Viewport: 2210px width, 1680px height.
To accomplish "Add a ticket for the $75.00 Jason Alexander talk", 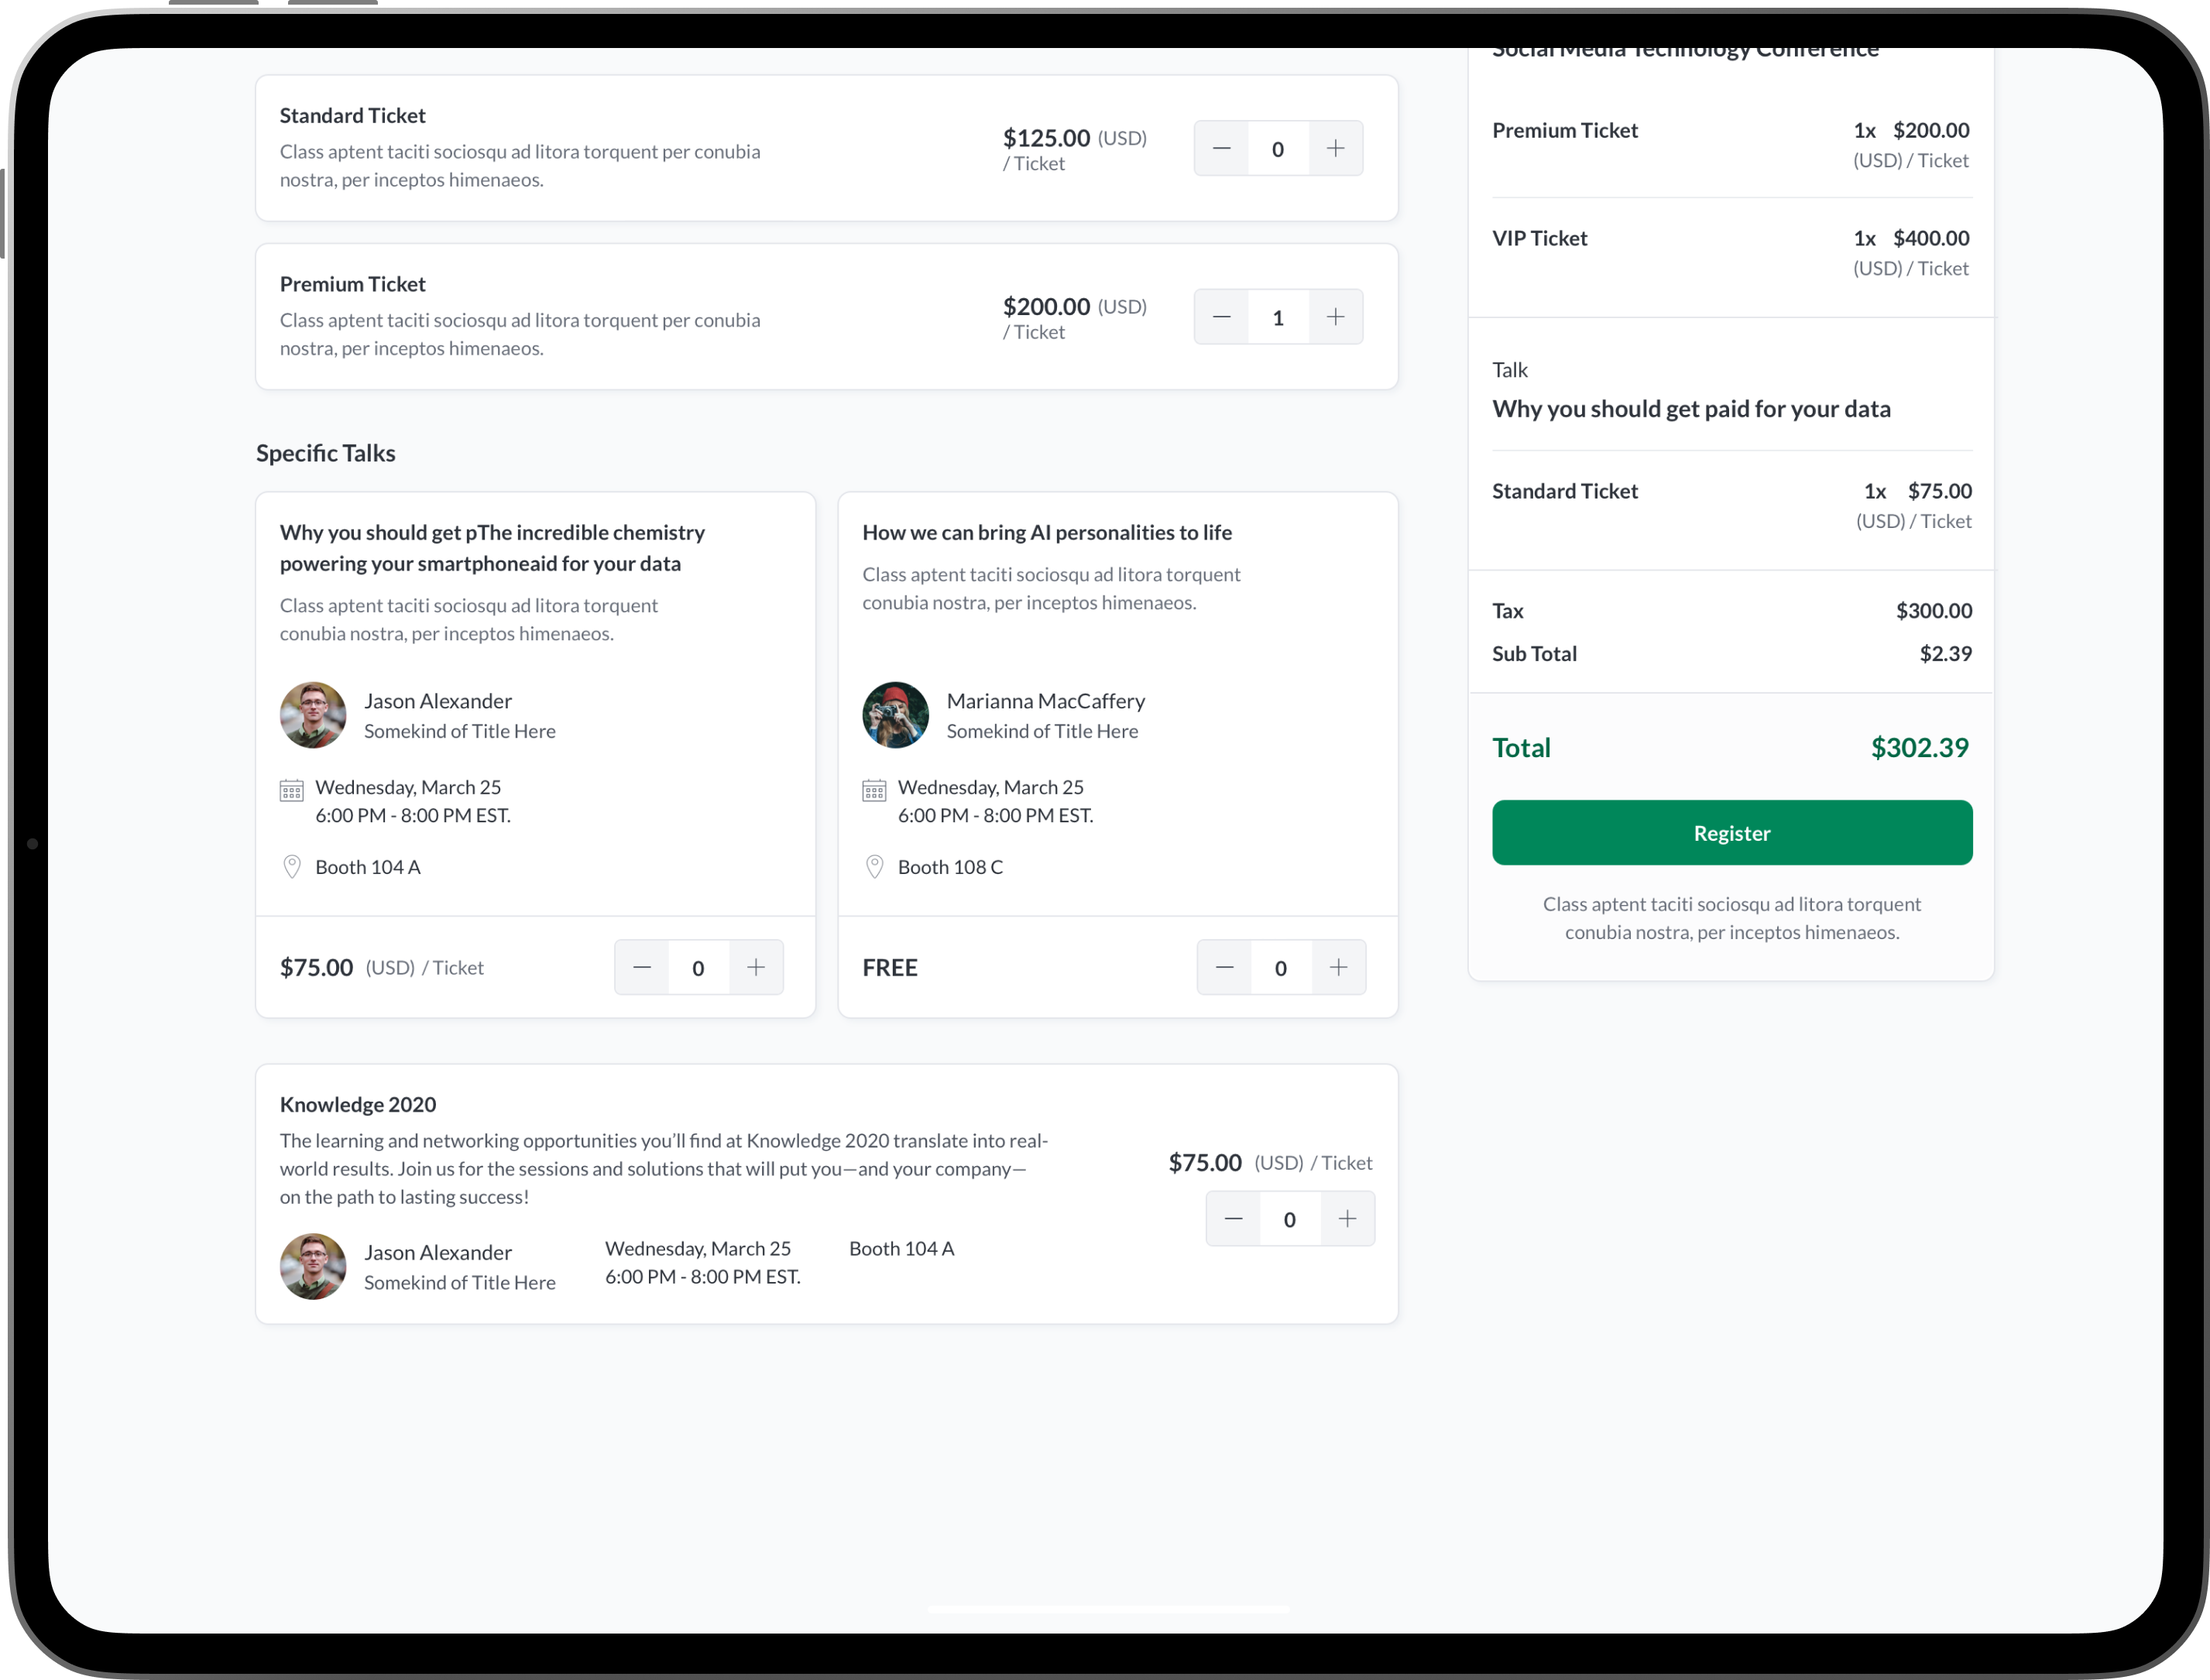I will (756, 967).
